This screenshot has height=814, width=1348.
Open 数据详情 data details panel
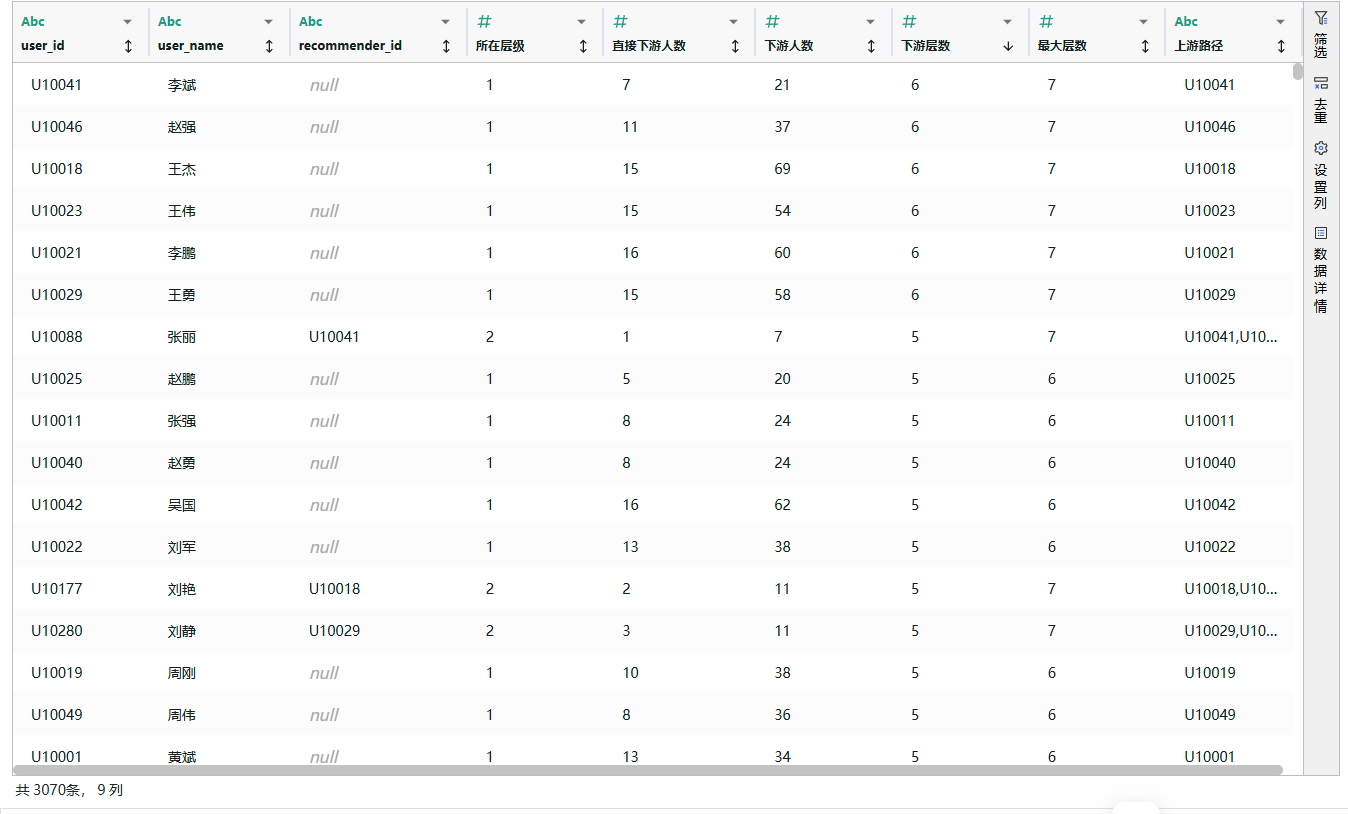[x=1321, y=269]
